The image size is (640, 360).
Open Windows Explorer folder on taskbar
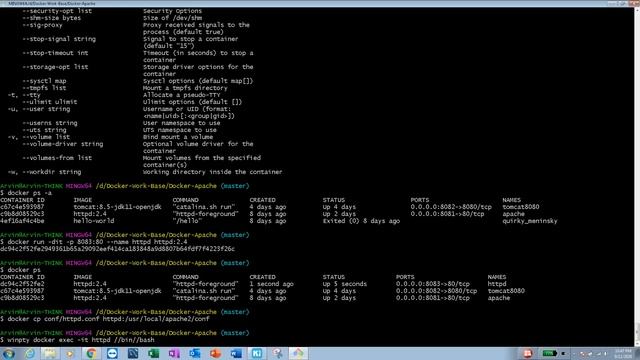point(50,353)
